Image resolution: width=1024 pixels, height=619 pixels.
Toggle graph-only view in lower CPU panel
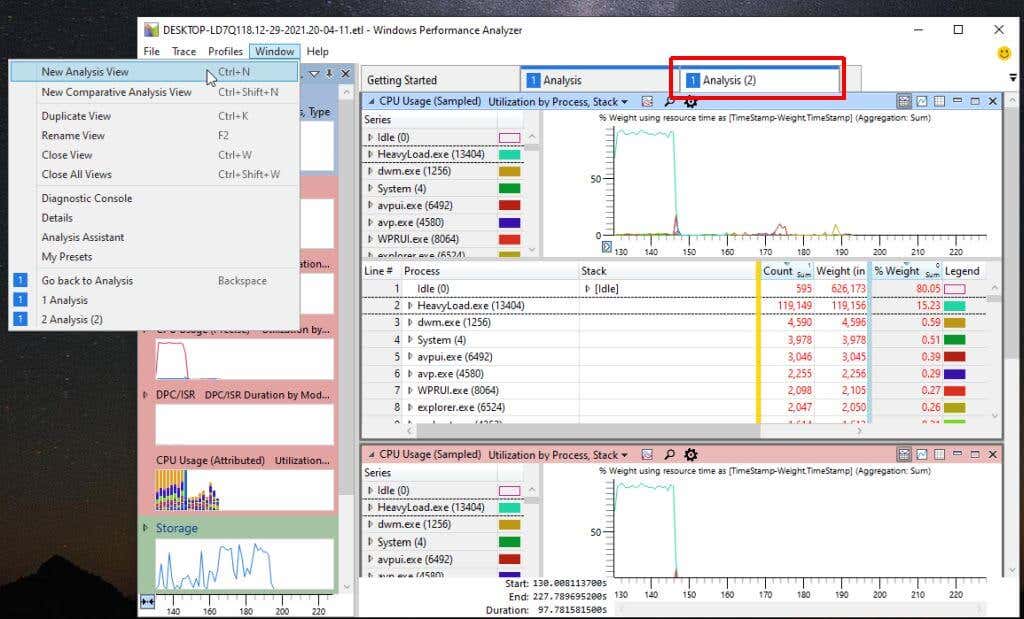(x=921, y=454)
